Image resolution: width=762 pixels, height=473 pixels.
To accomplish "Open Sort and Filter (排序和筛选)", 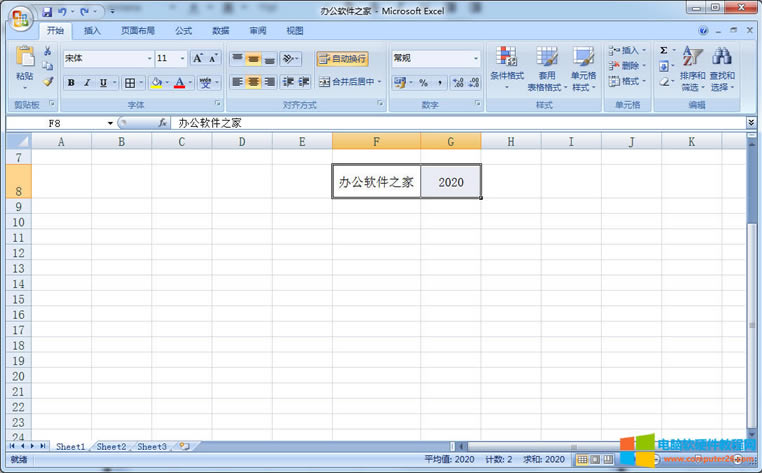I will (692, 67).
